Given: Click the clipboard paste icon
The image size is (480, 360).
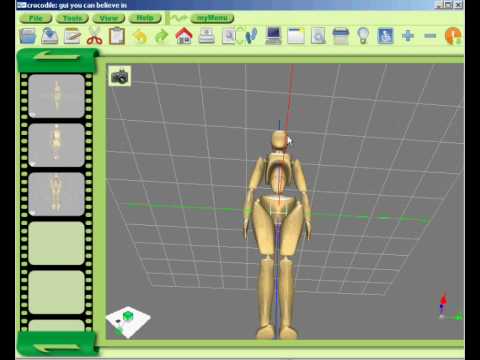Looking at the screenshot, I should click(x=117, y=36).
